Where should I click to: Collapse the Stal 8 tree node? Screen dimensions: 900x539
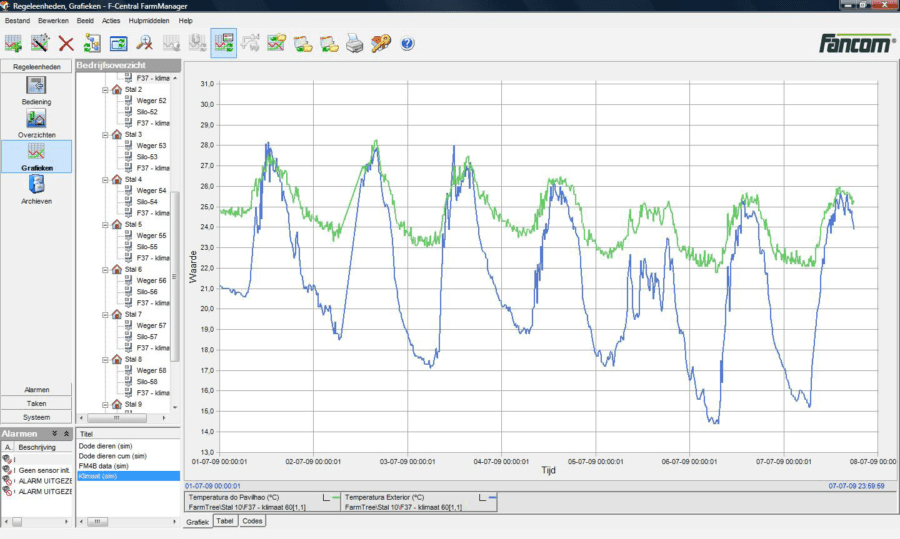tap(105, 359)
